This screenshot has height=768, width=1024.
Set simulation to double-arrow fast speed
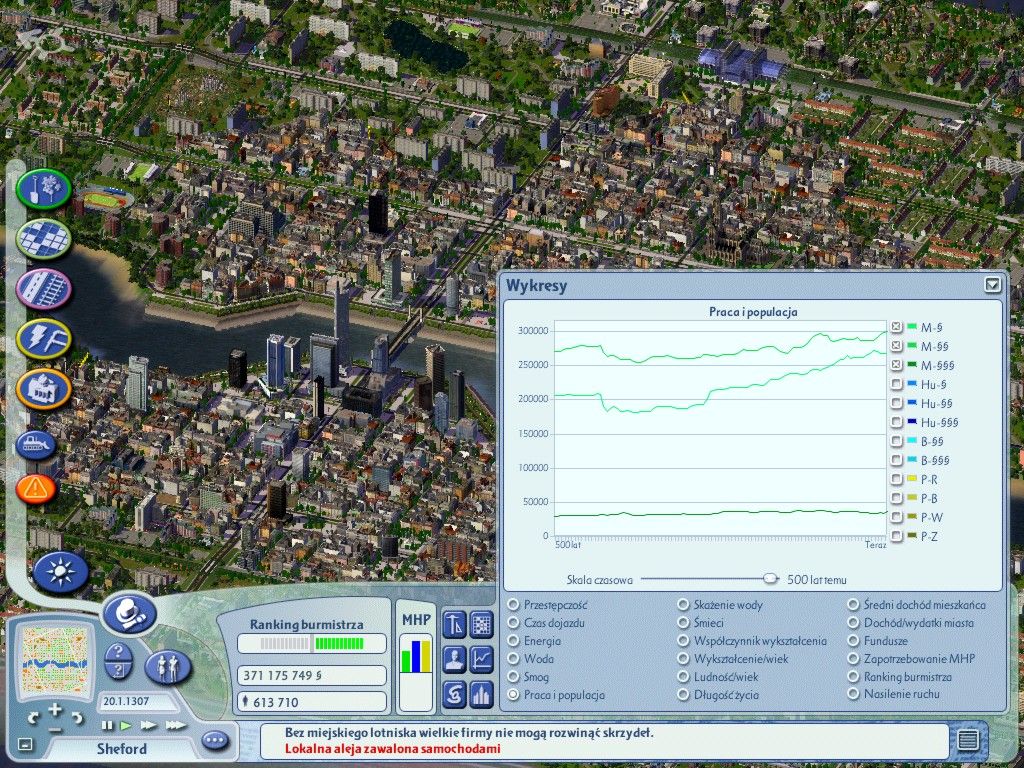(149, 725)
